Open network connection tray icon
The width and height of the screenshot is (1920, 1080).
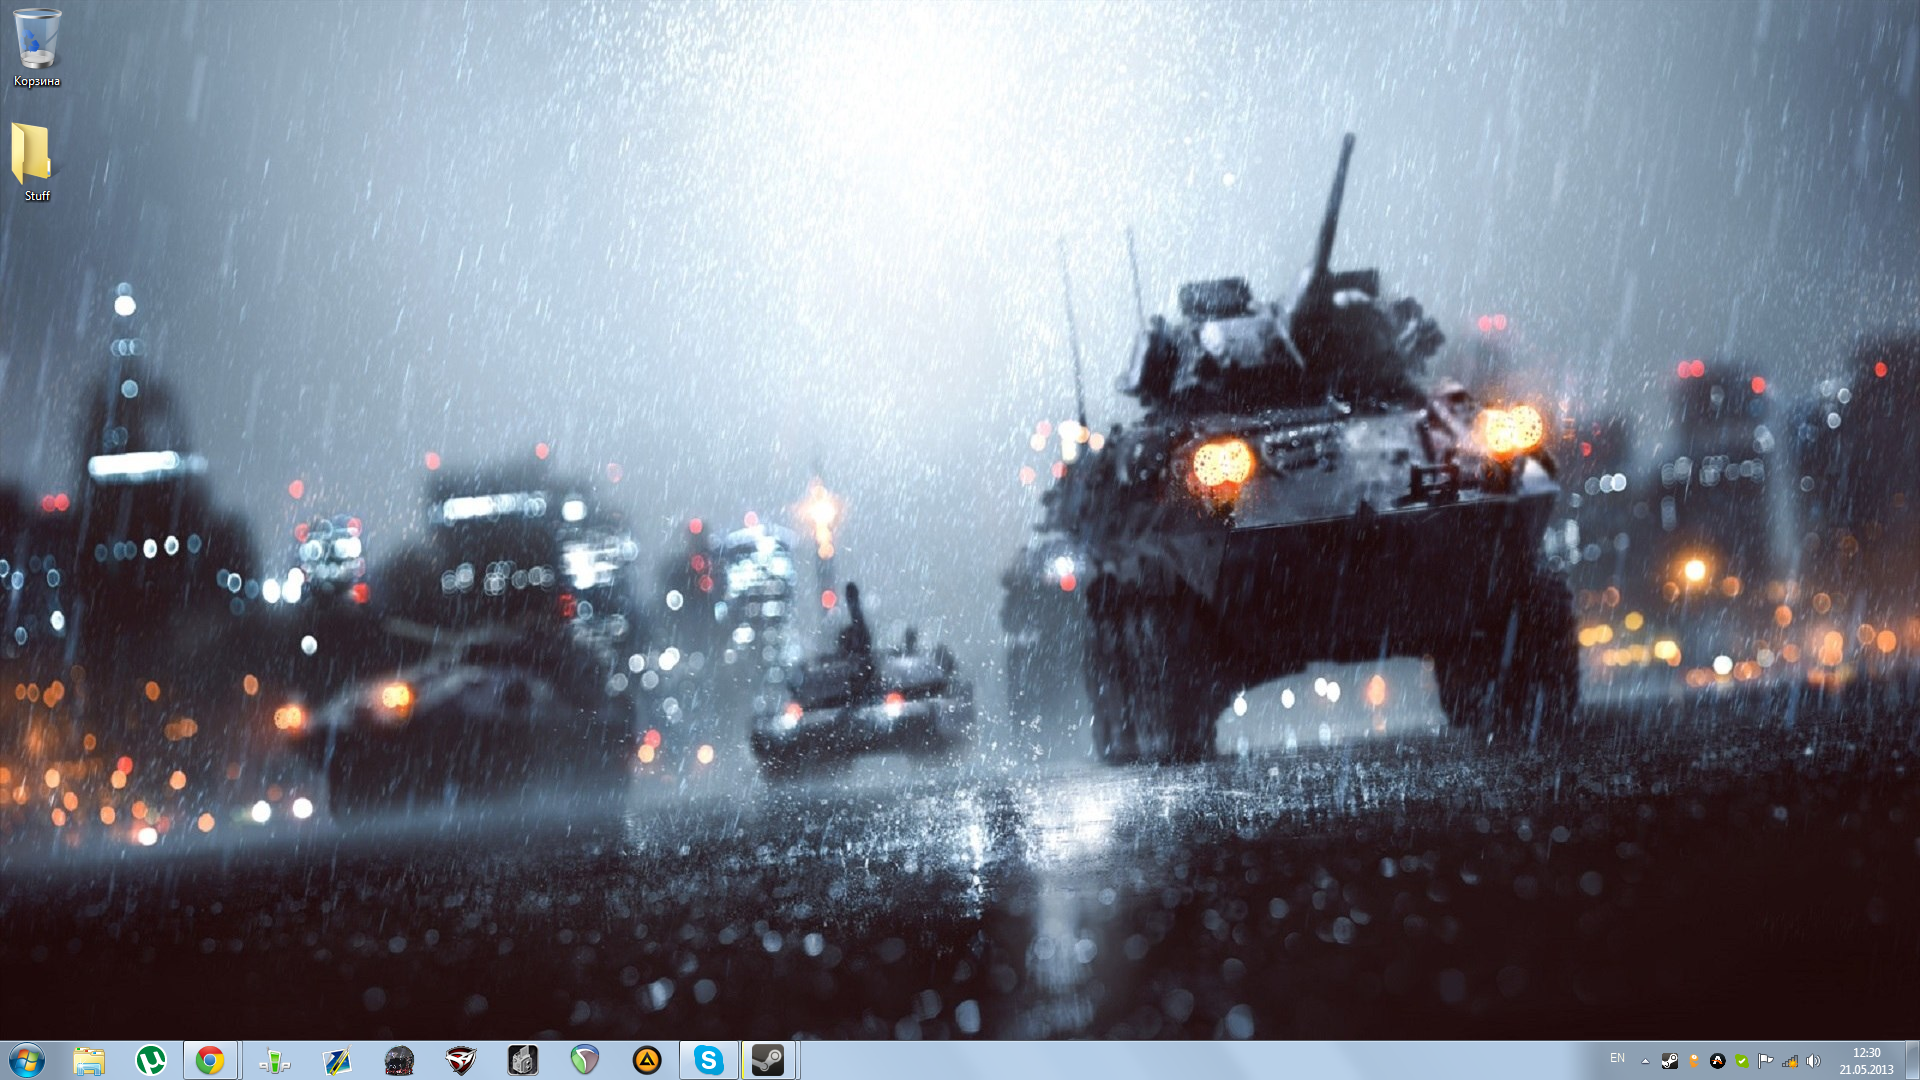pyautogui.click(x=1789, y=1061)
